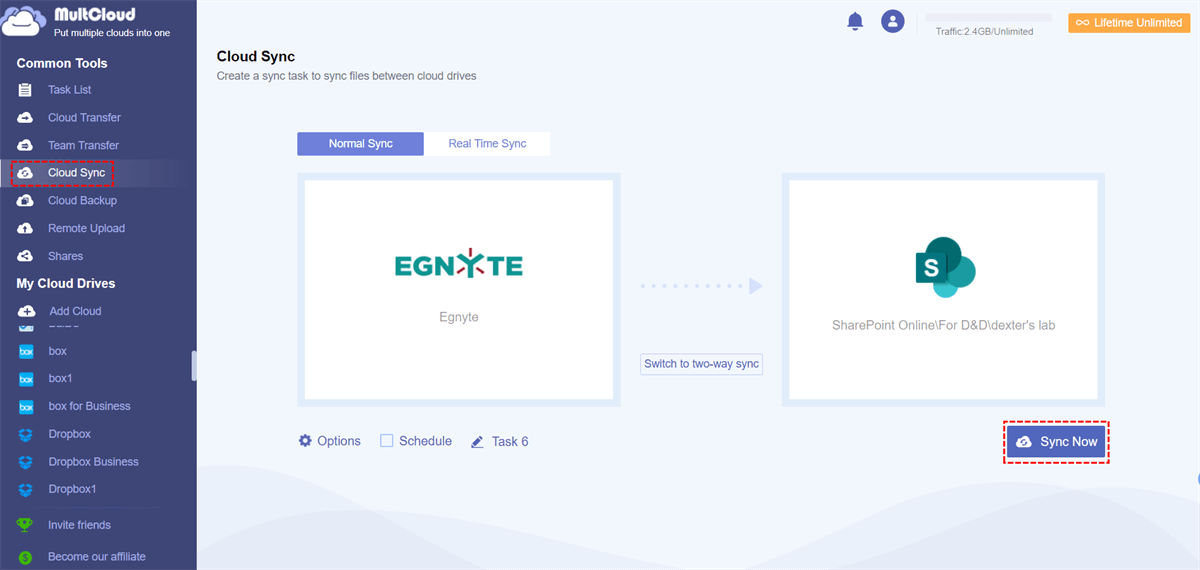This screenshot has width=1200, height=570.
Task: Open the box1 drive
Action: point(61,379)
